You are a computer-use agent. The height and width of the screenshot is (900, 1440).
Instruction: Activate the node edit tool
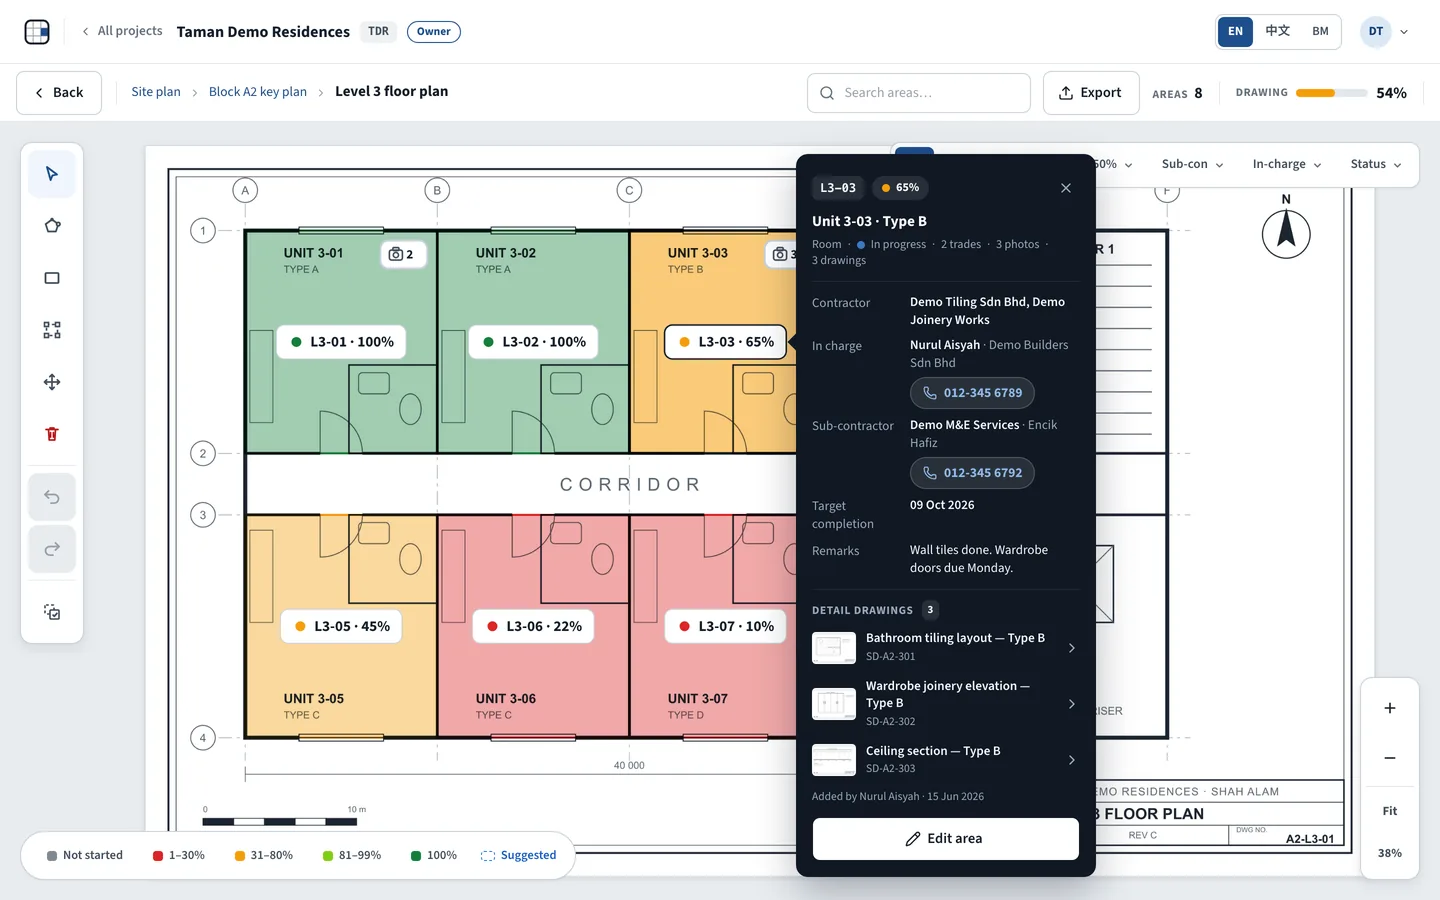pyautogui.click(x=52, y=330)
